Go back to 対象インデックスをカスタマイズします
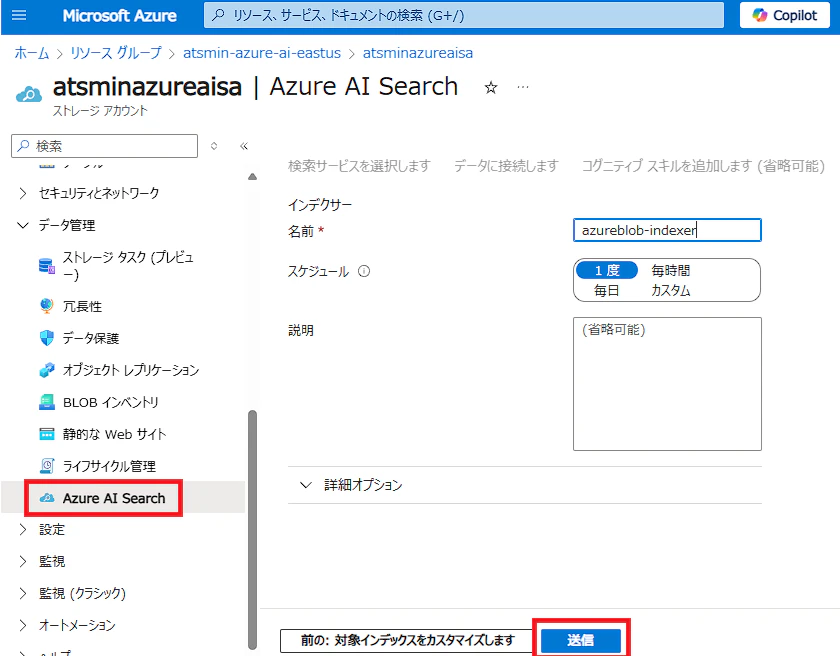This screenshot has height=656, width=840. 407,640
